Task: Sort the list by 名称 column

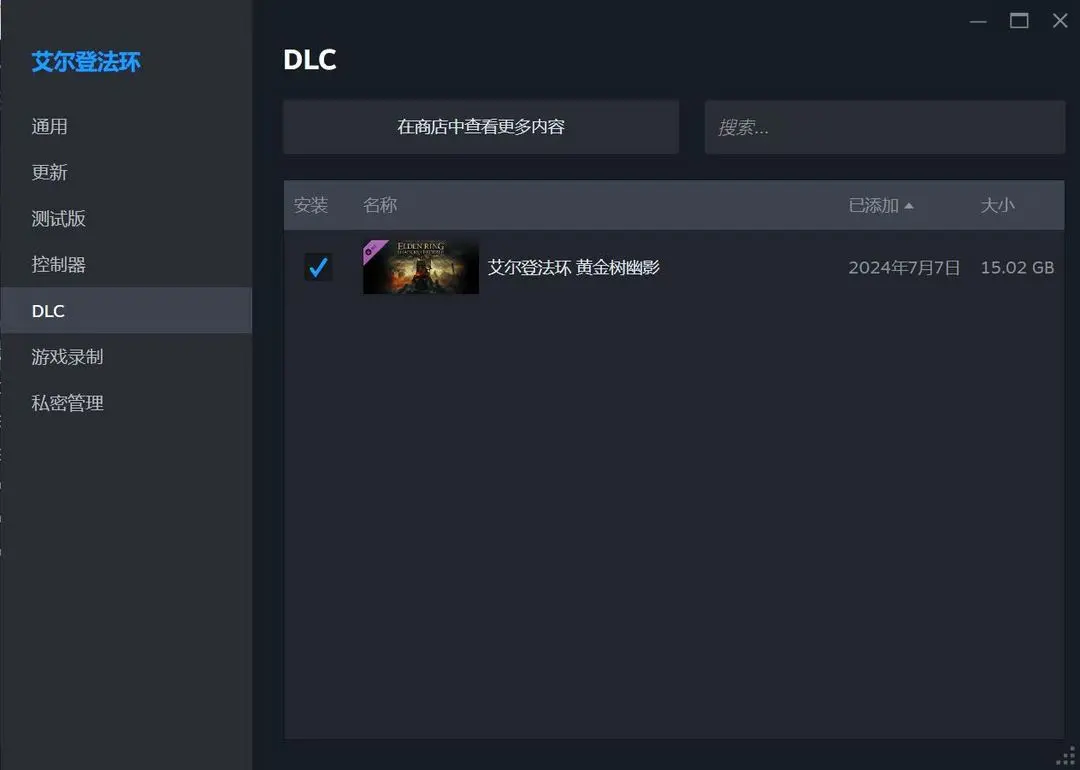Action: point(380,205)
